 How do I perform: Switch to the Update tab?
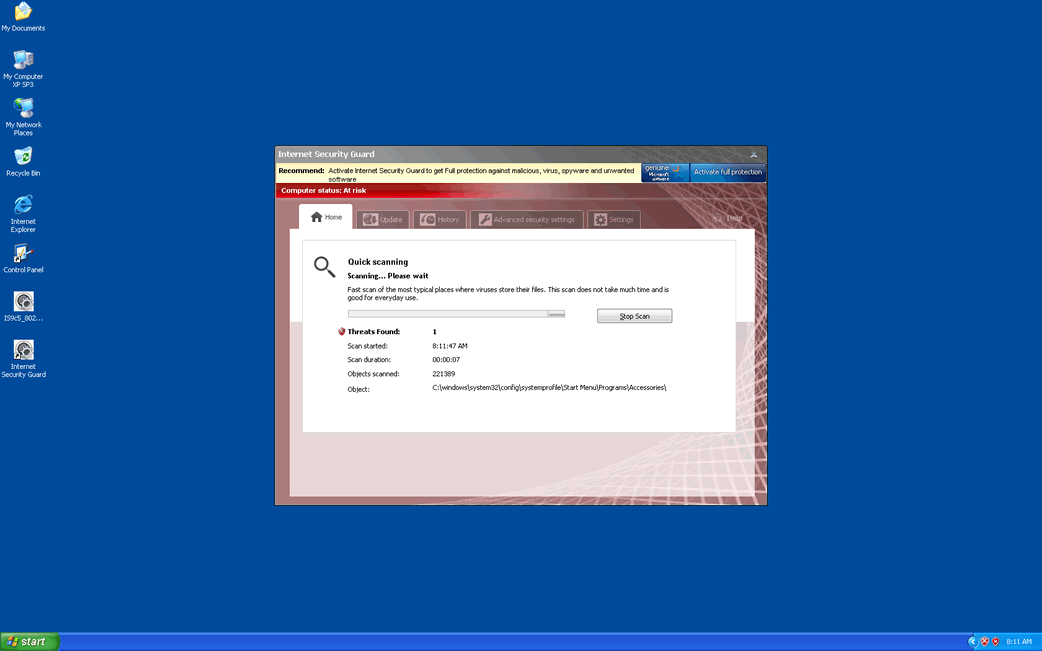(x=381, y=220)
